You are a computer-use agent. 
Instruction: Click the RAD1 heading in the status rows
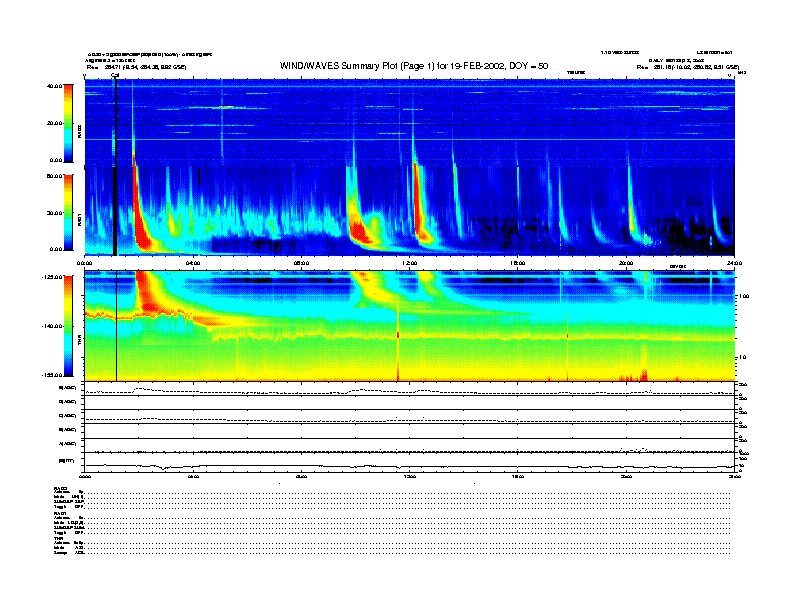(x=61, y=514)
